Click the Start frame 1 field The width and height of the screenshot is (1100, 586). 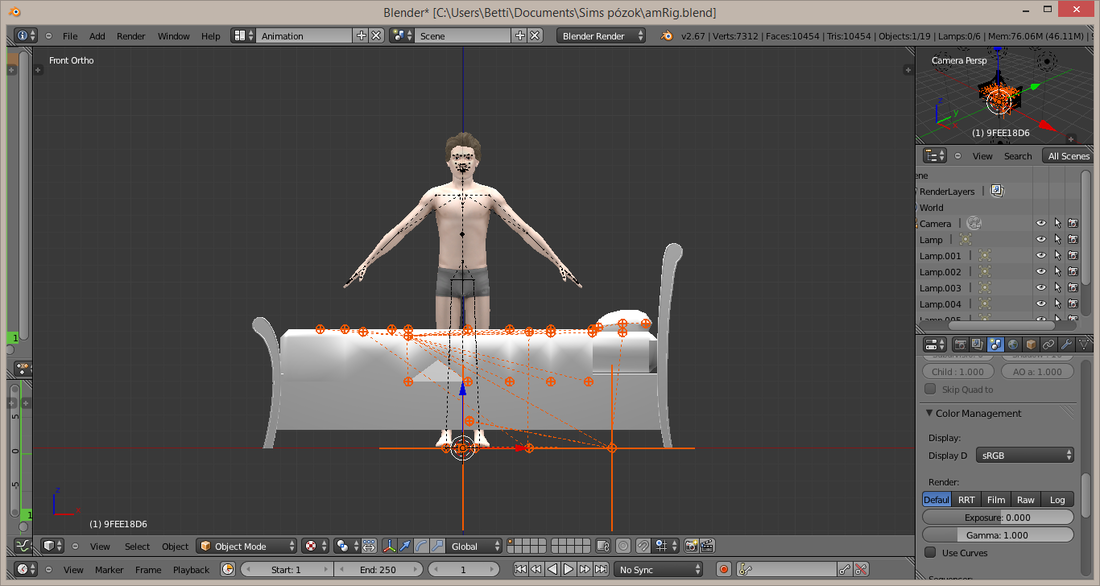286,569
